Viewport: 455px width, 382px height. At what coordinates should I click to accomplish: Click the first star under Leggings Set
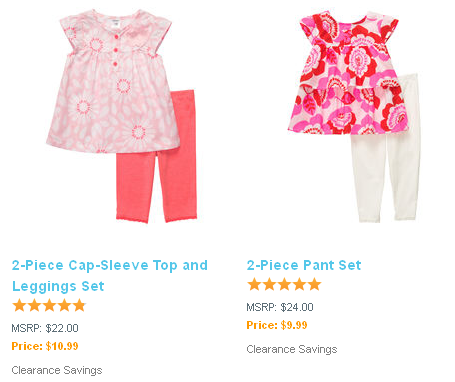tap(19, 305)
